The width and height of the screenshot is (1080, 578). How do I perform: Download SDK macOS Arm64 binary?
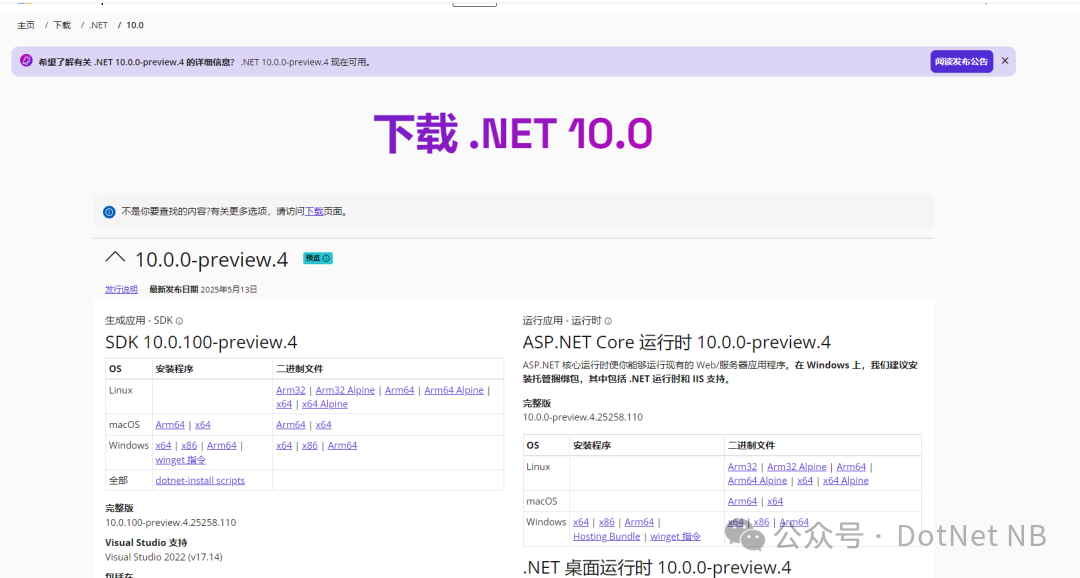click(291, 425)
